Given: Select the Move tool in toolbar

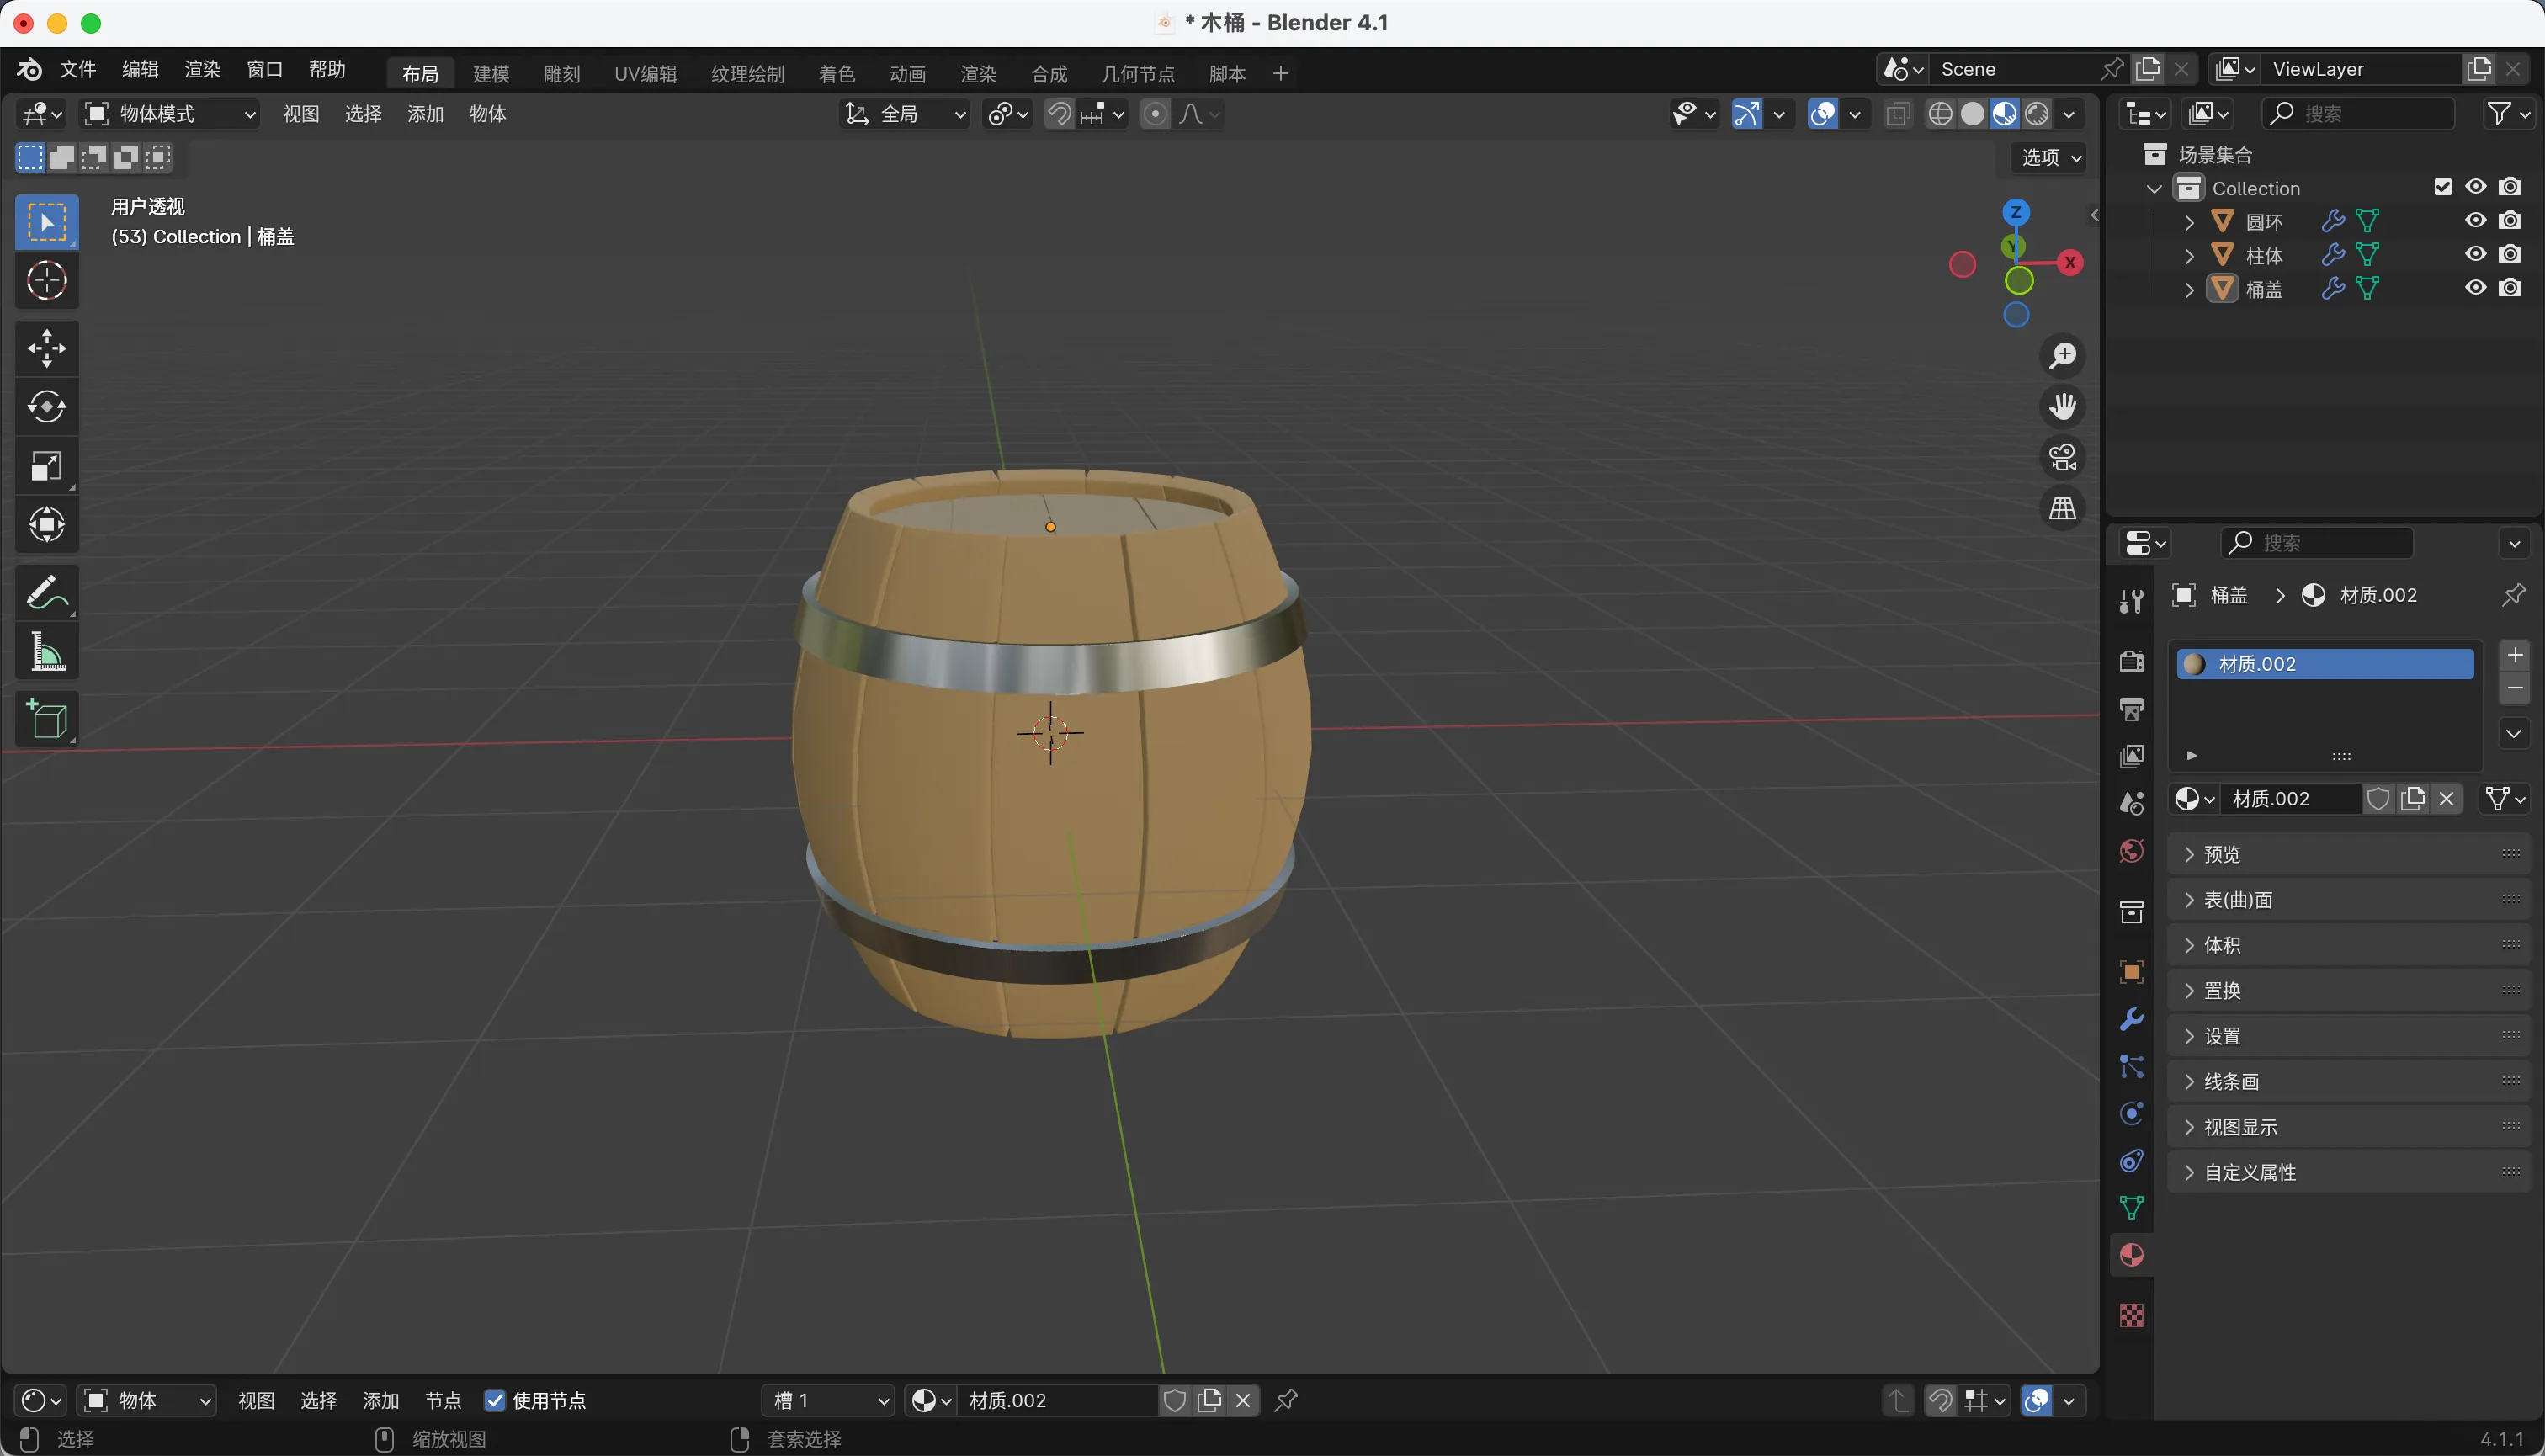Looking at the screenshot, I should [x=46, y=349].
